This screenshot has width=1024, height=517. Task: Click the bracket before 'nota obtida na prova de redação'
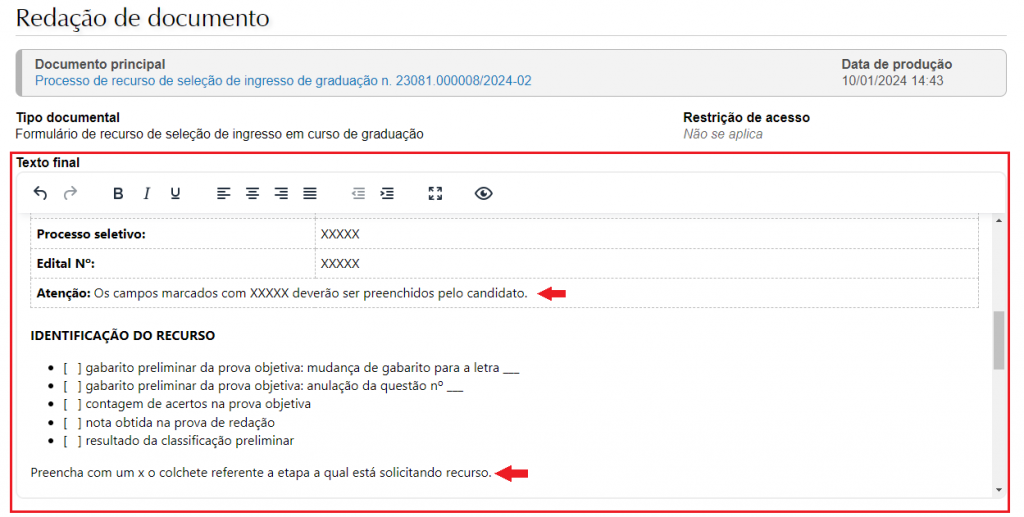72,423
